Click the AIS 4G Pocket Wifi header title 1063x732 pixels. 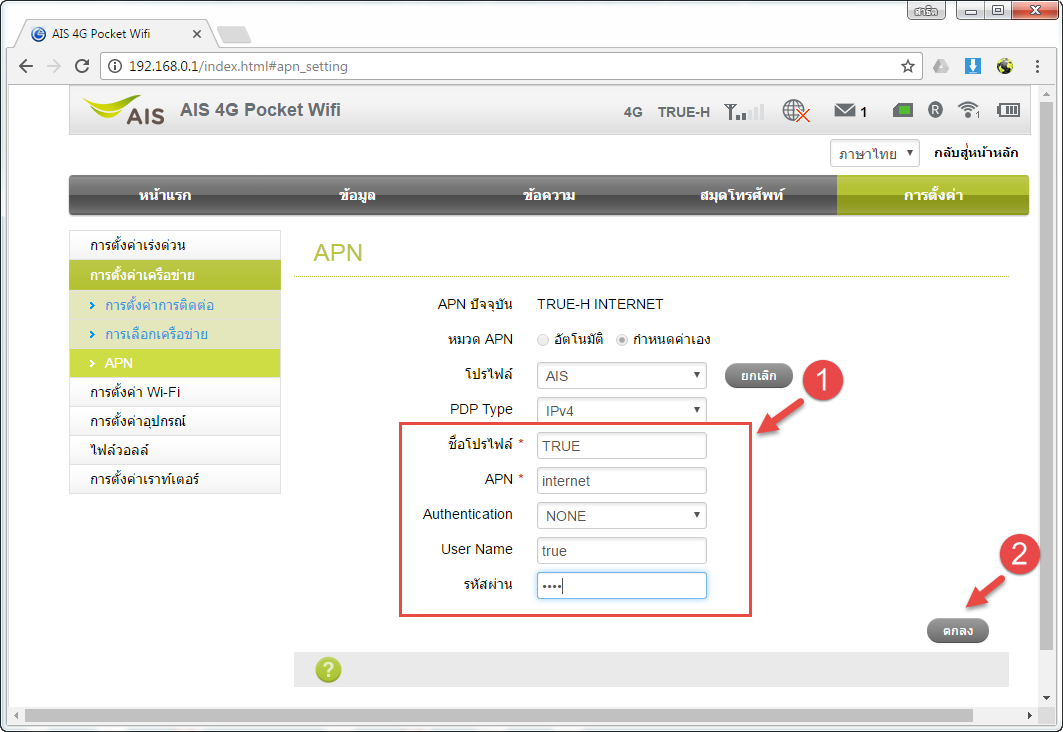pyautogui.click(x=260, y=110)
